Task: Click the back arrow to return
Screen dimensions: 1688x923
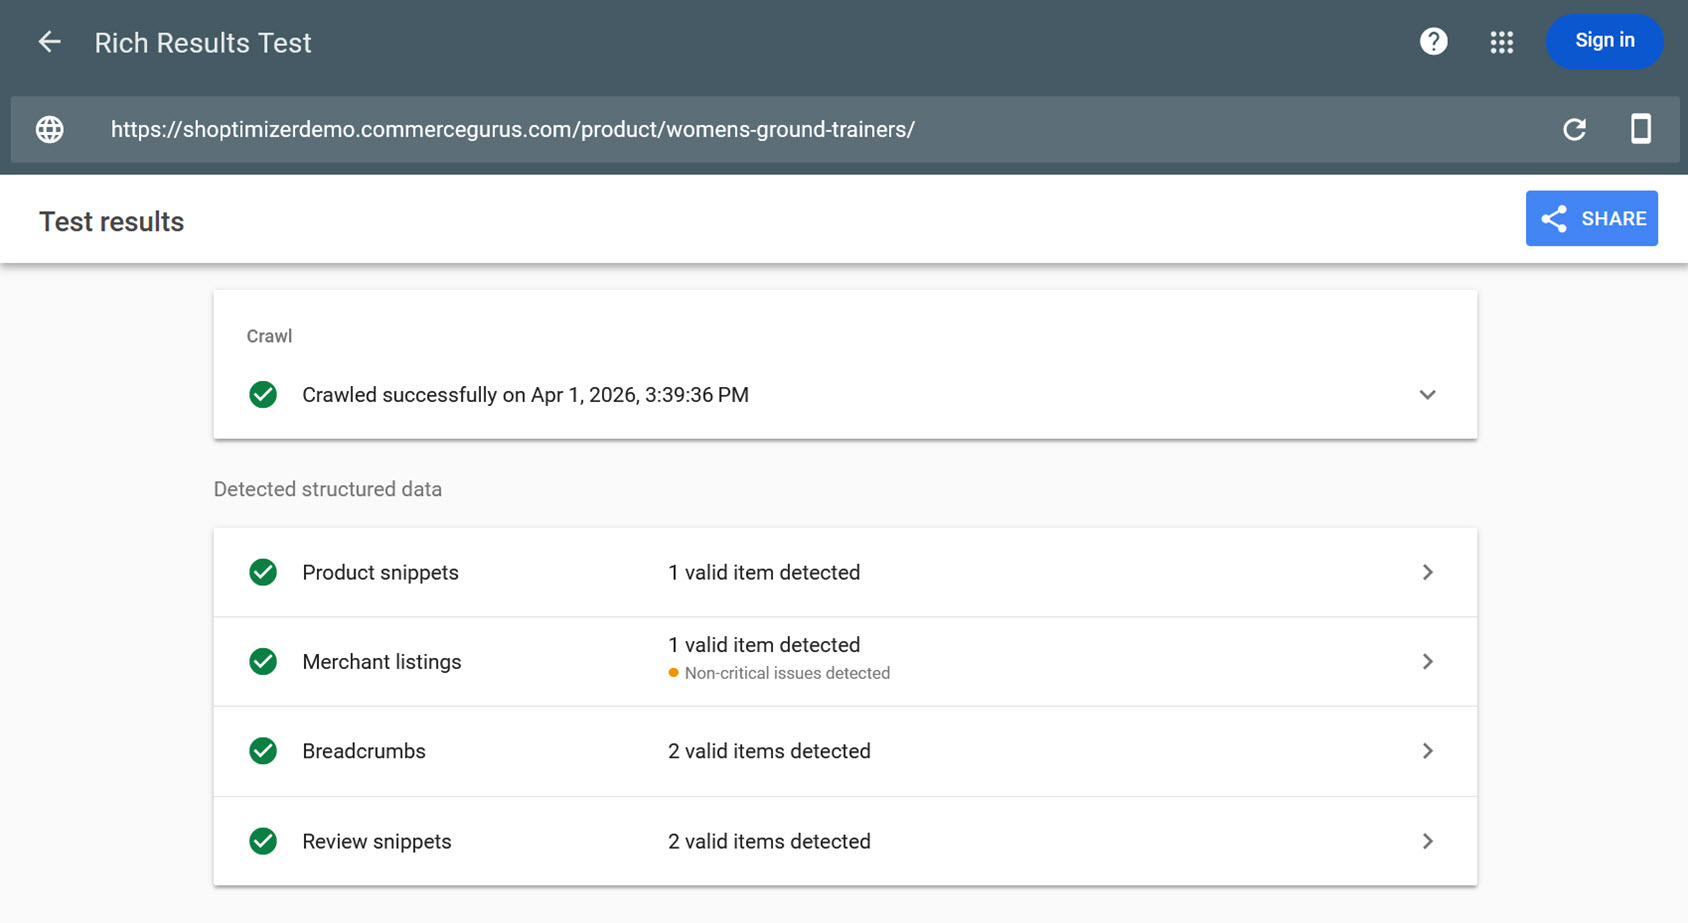Action: (x=48, y=42)
